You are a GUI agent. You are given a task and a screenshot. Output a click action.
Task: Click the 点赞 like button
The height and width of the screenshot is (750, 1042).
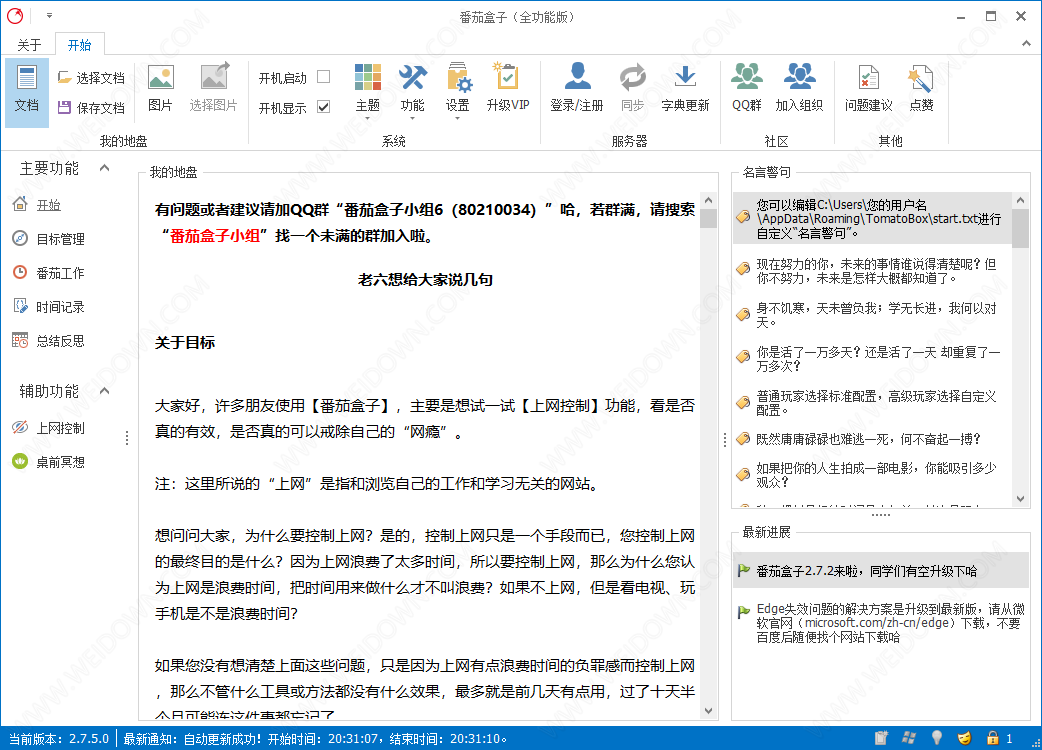coord(921,88)
